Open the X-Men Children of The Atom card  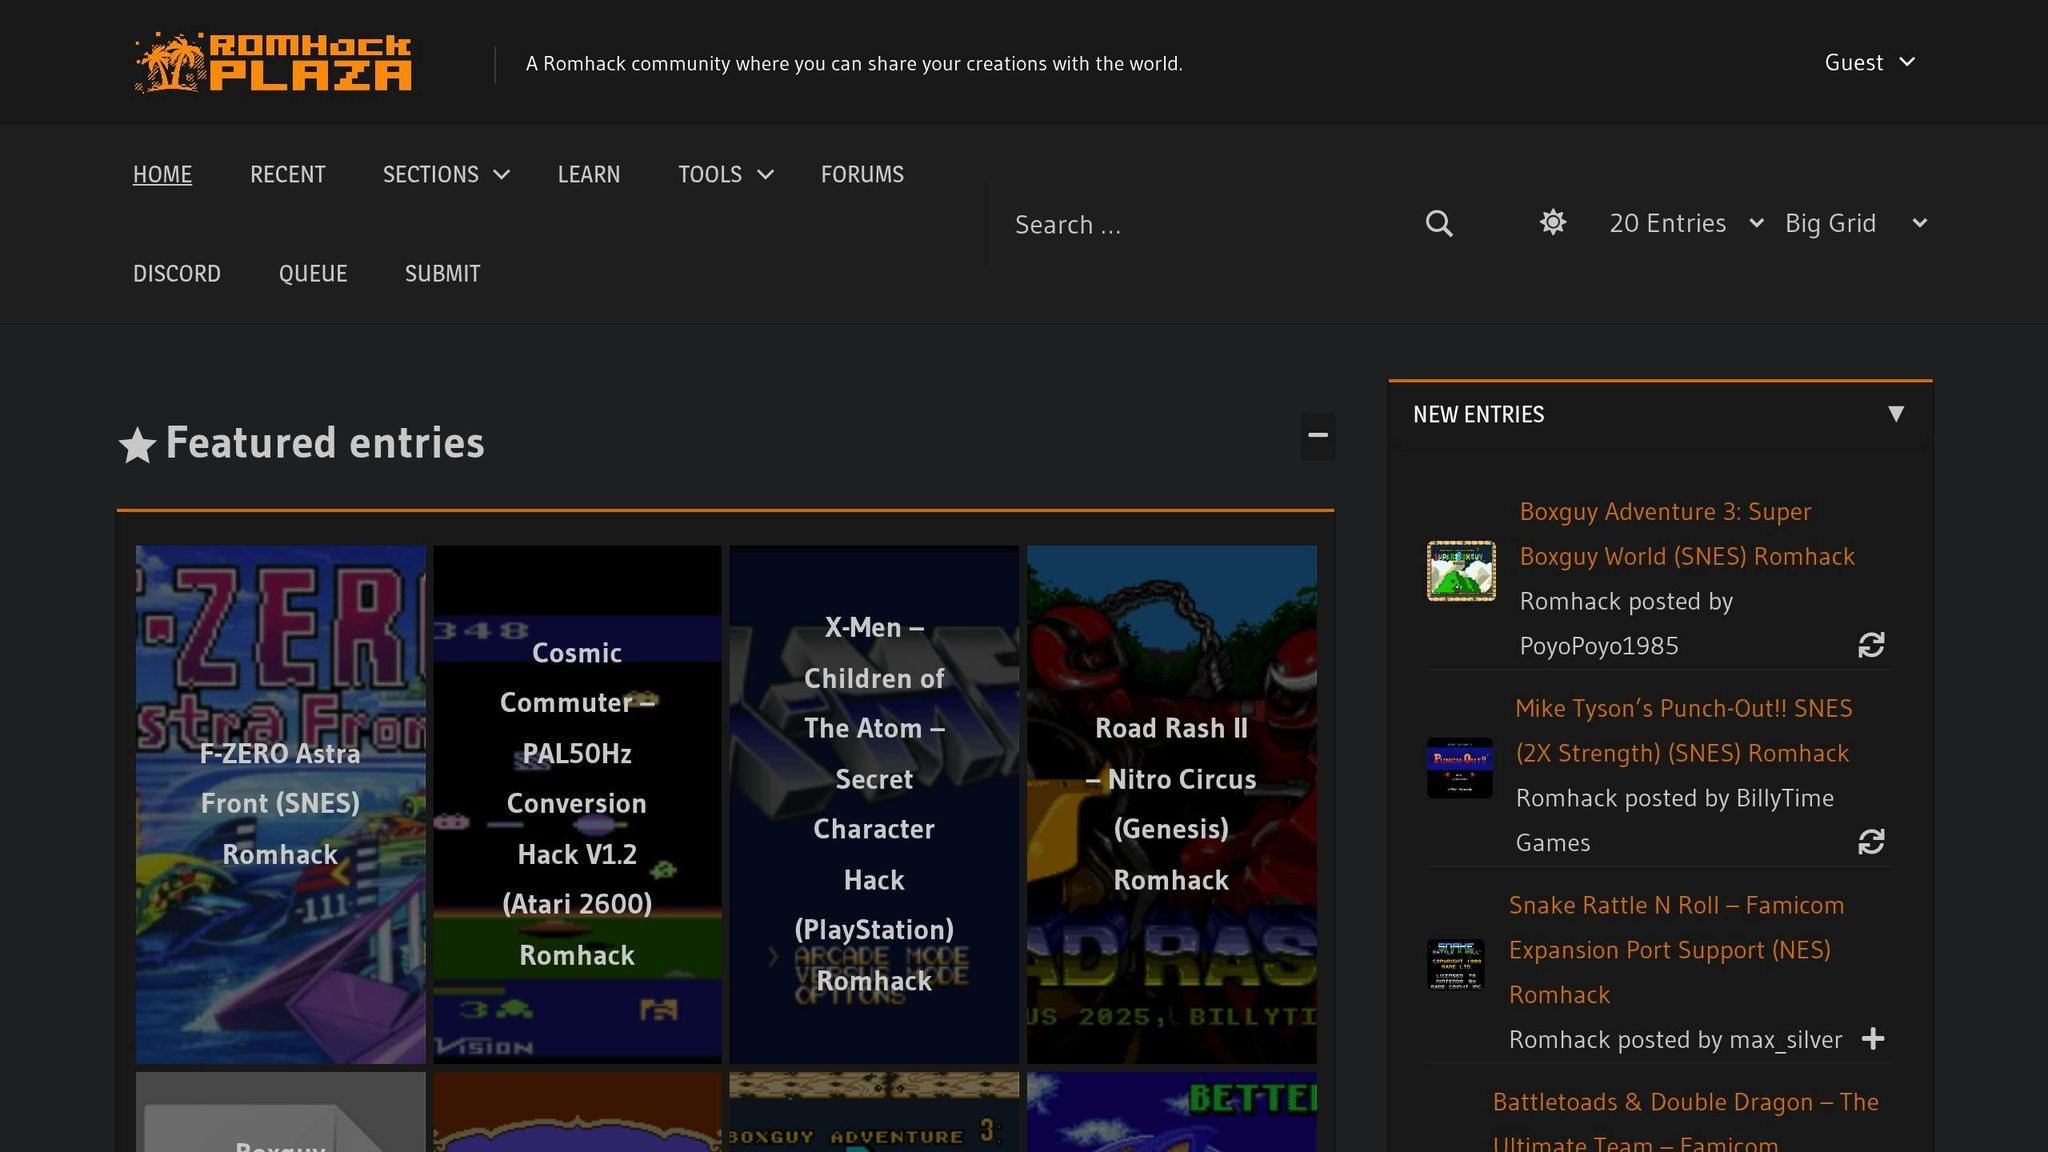tap(874, 804)
